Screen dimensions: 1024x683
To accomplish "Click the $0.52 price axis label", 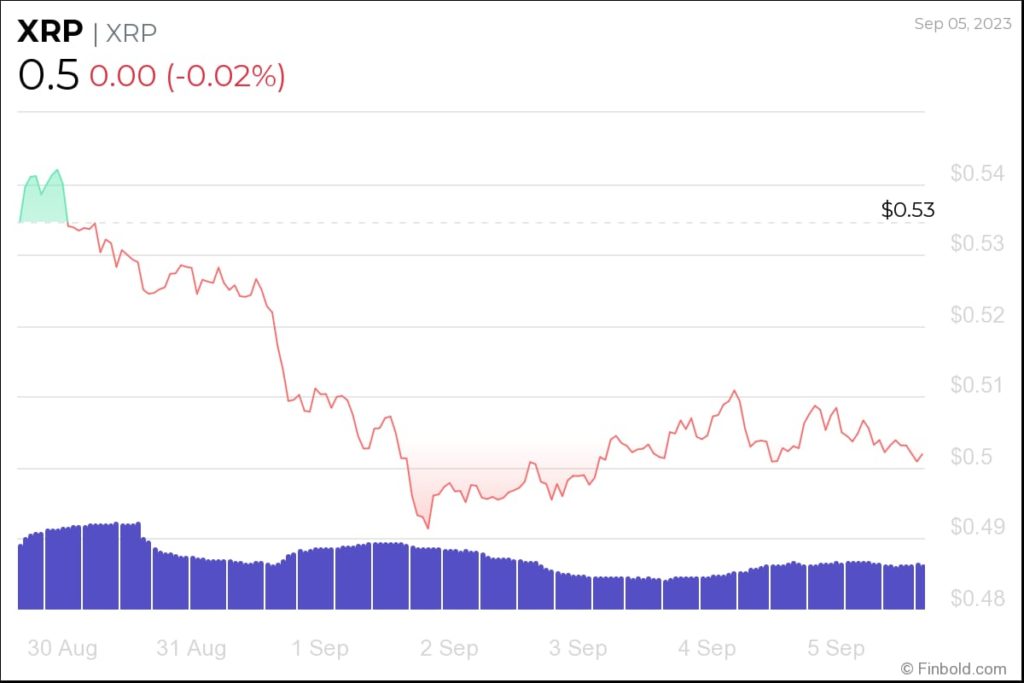I will [x=976, y=315].
